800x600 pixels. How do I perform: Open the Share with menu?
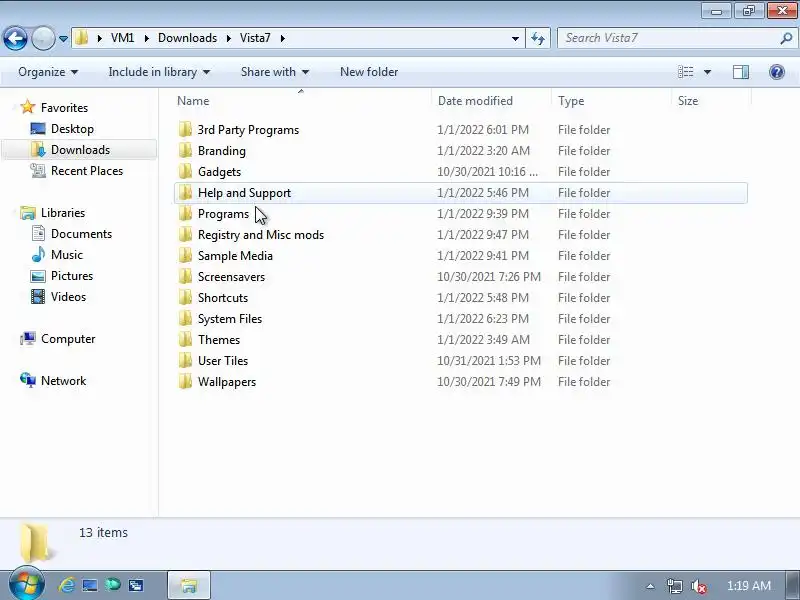(275, 72)
